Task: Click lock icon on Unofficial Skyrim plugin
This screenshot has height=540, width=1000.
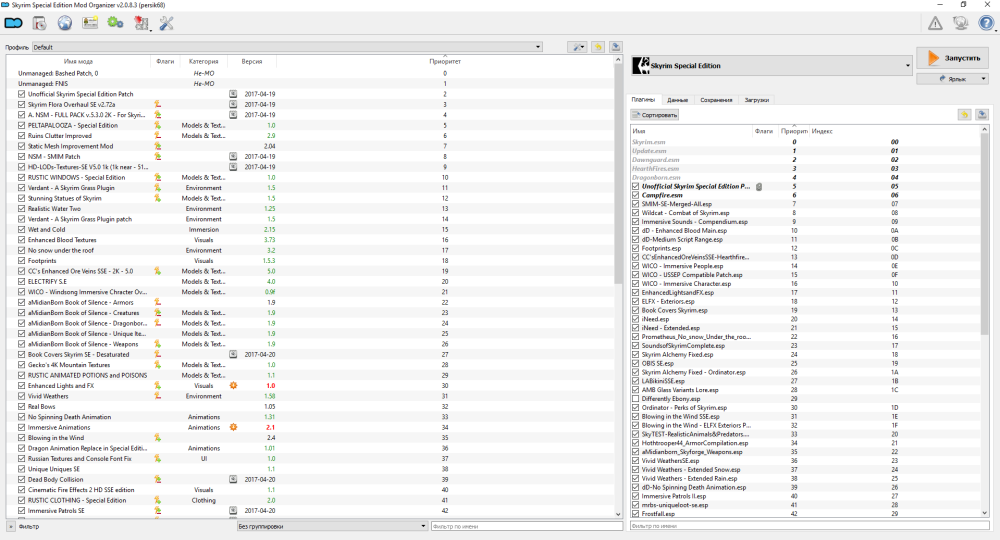Action: tap(759, 187)
